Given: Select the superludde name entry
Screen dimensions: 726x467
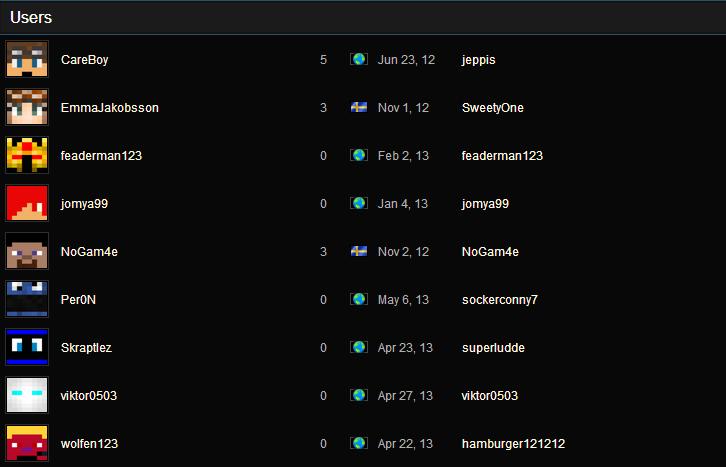Looking at the screenshot, I should pos(493,348).
